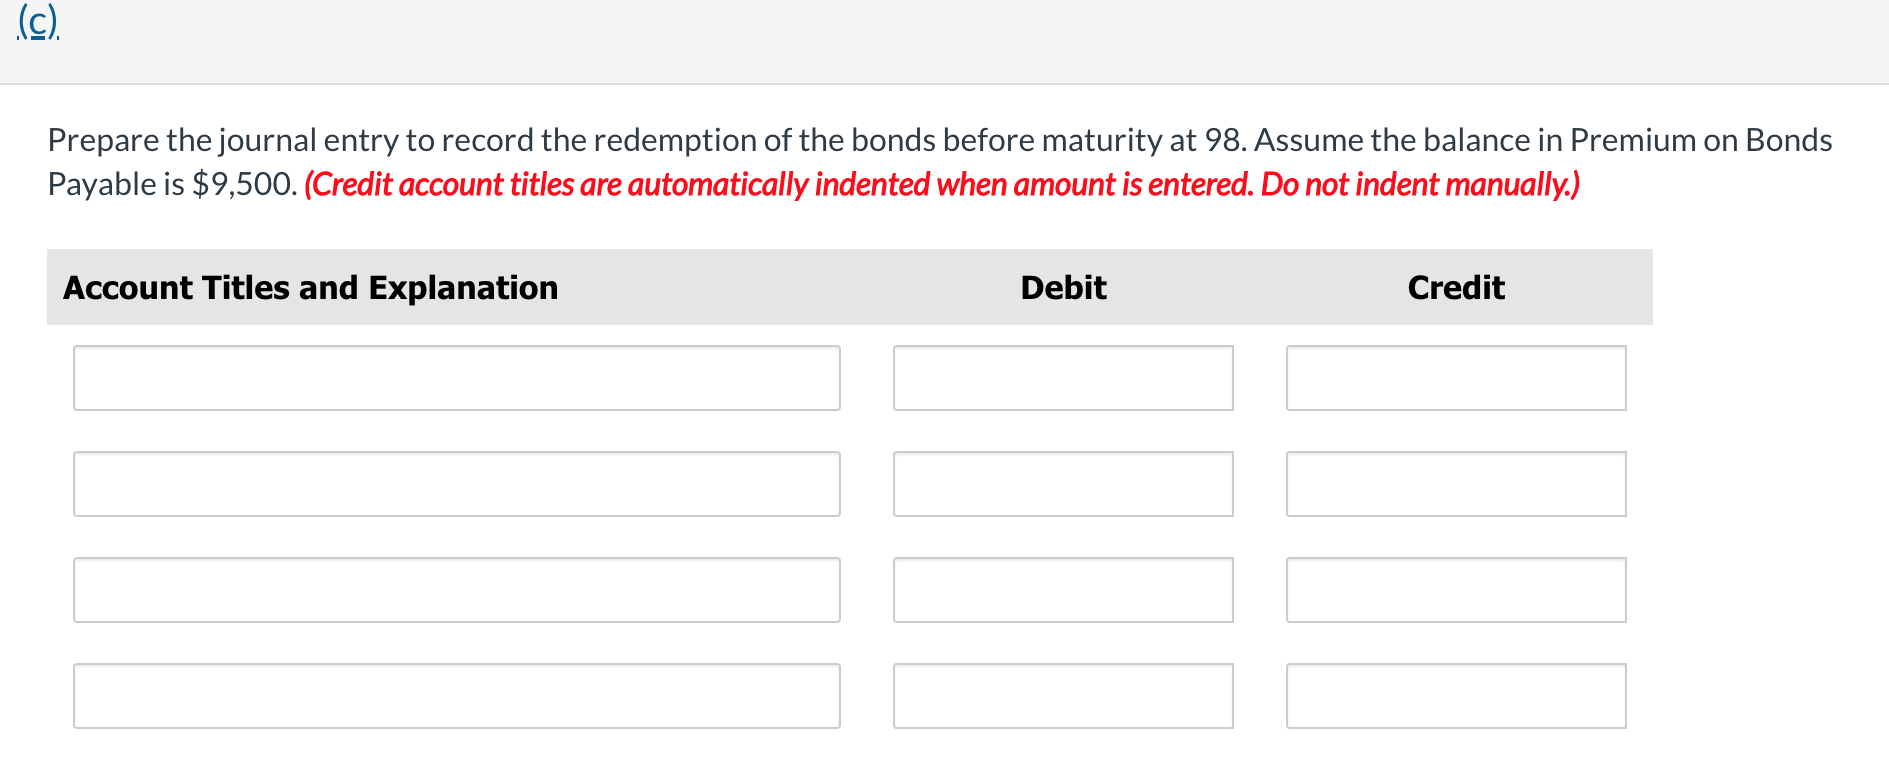
Task: Click the journal entry table header row
Action: (x=850, y=287)
